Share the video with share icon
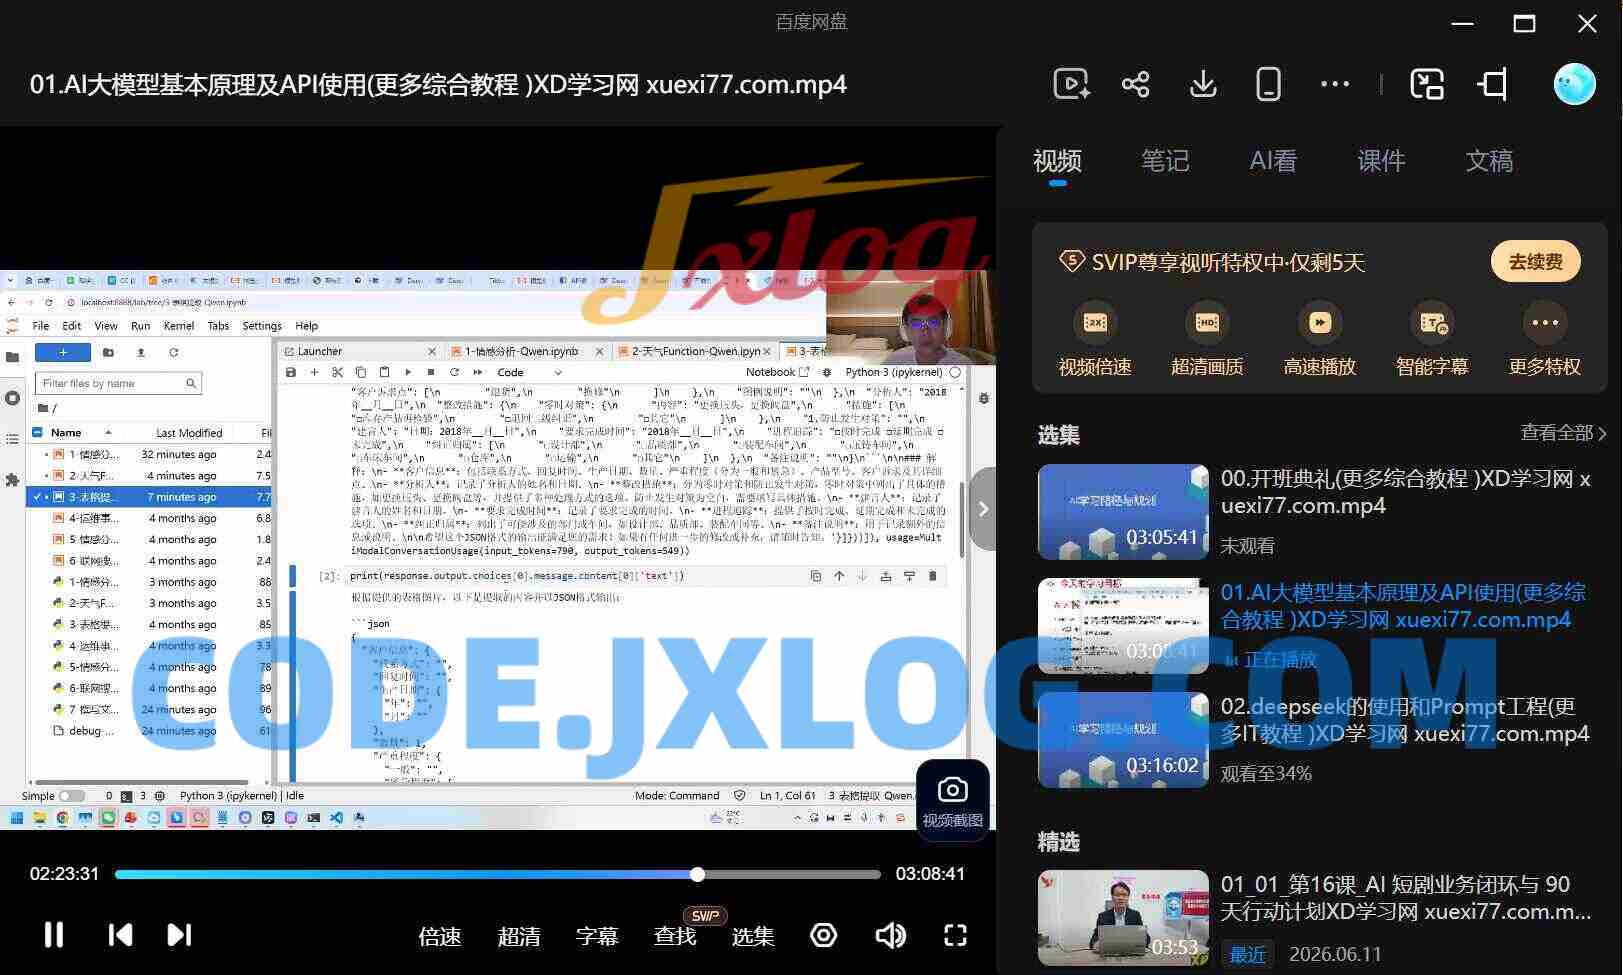1623x975 pixels. click(x=1135, y=84)
